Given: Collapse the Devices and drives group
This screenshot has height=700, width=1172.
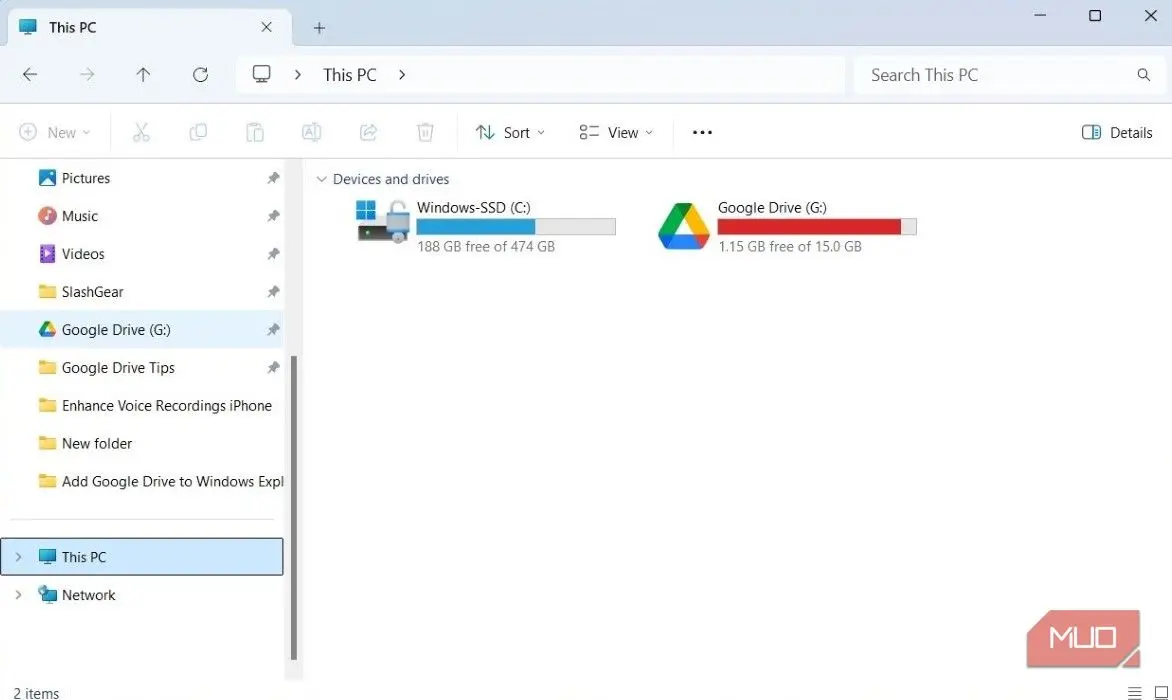Looking at the screenshot, I should (321, 179).
